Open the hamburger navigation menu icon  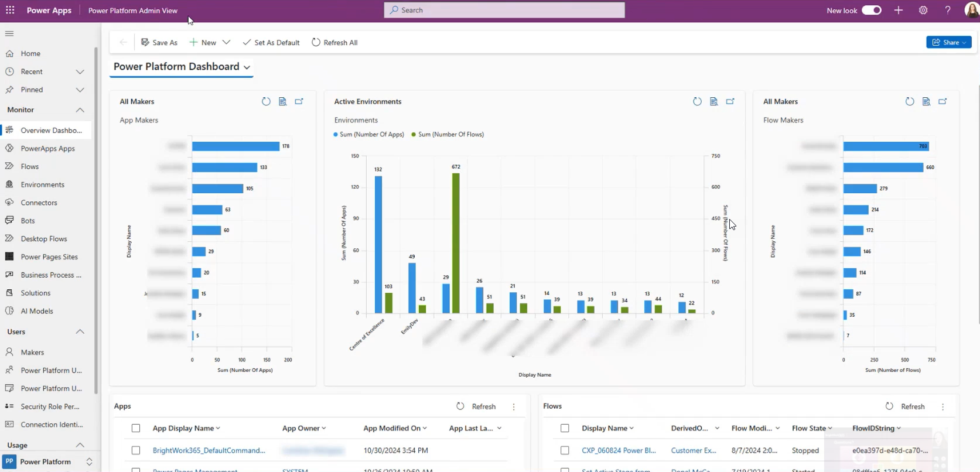(x=9, y=33)
